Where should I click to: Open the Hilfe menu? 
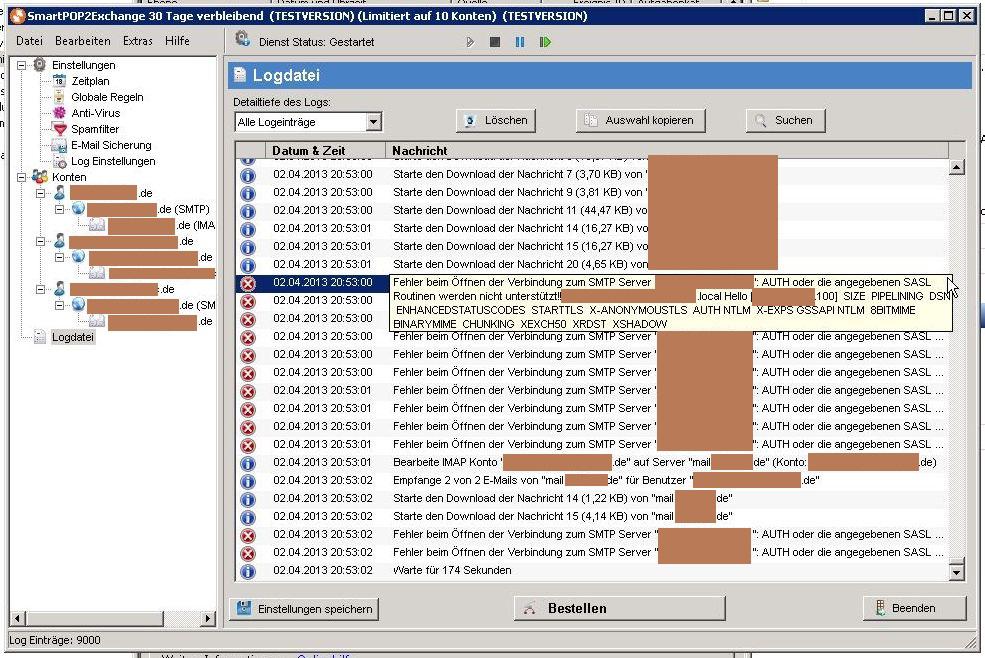coord(177,41)
